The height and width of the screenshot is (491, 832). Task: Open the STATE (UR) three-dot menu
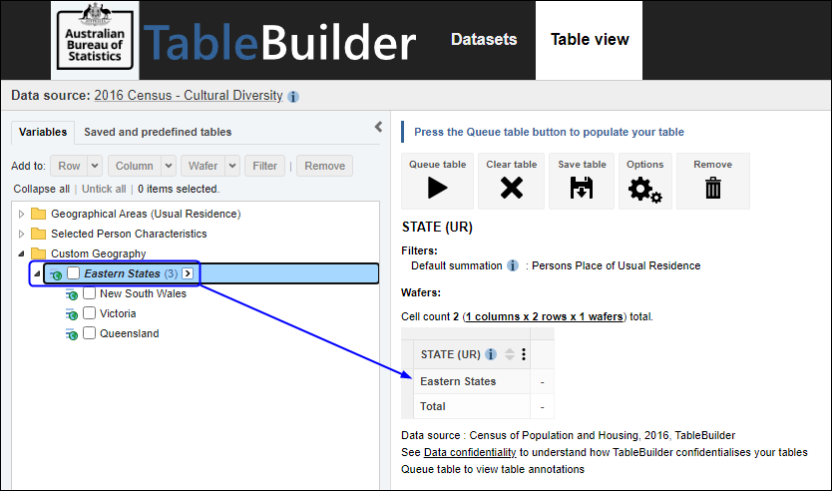(524, 354)
